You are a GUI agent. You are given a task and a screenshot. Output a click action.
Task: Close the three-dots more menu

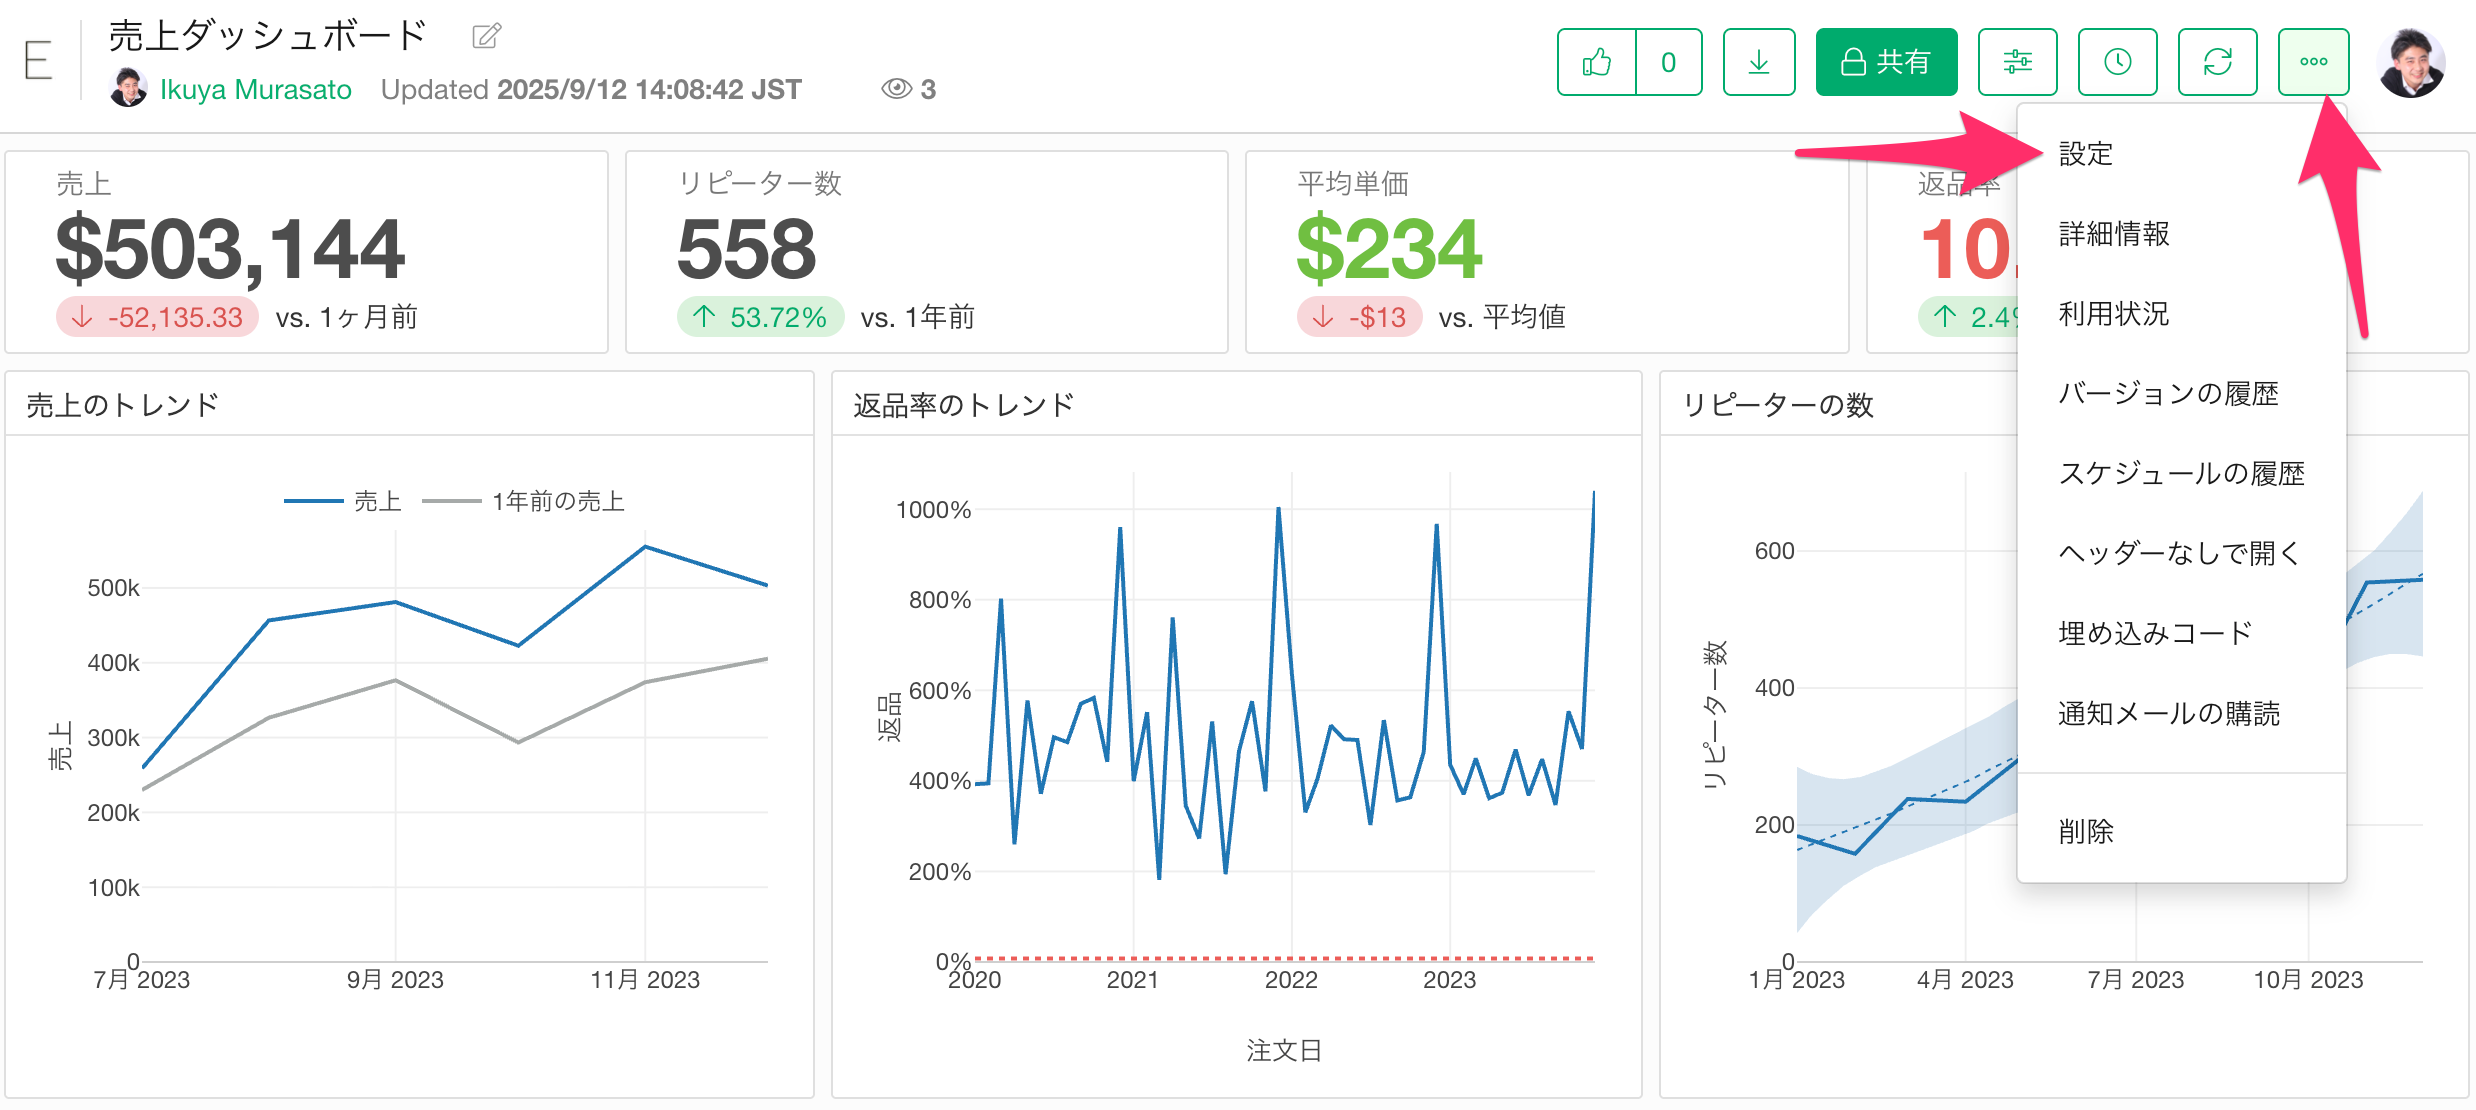[2313, 62]
